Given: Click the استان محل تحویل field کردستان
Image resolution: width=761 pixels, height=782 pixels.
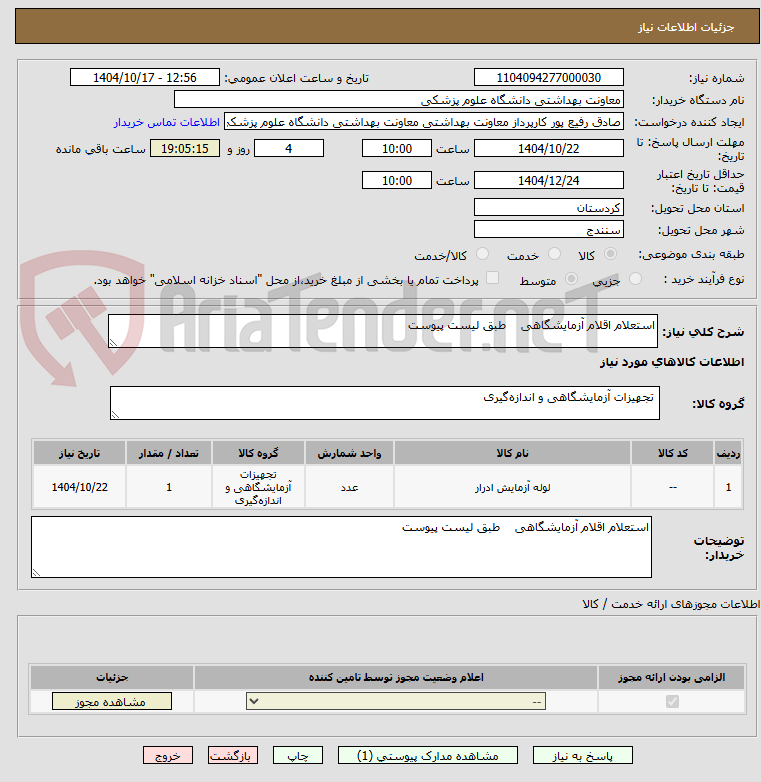Looking at the screenshot, I should 549,207.
